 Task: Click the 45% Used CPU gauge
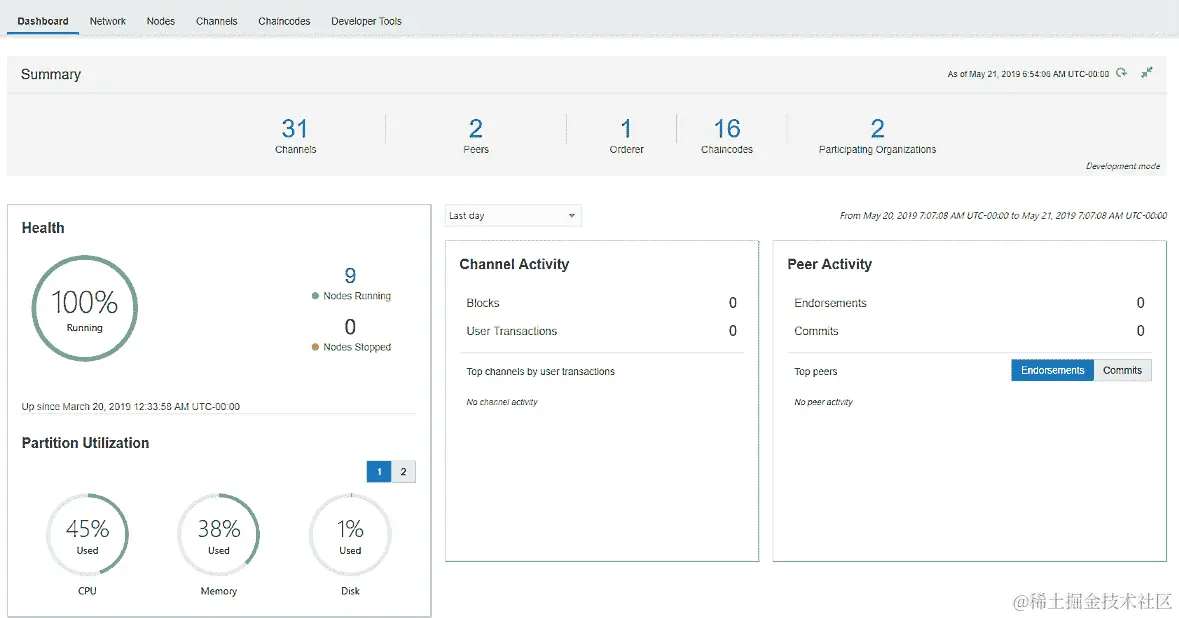tap(87, 535)
